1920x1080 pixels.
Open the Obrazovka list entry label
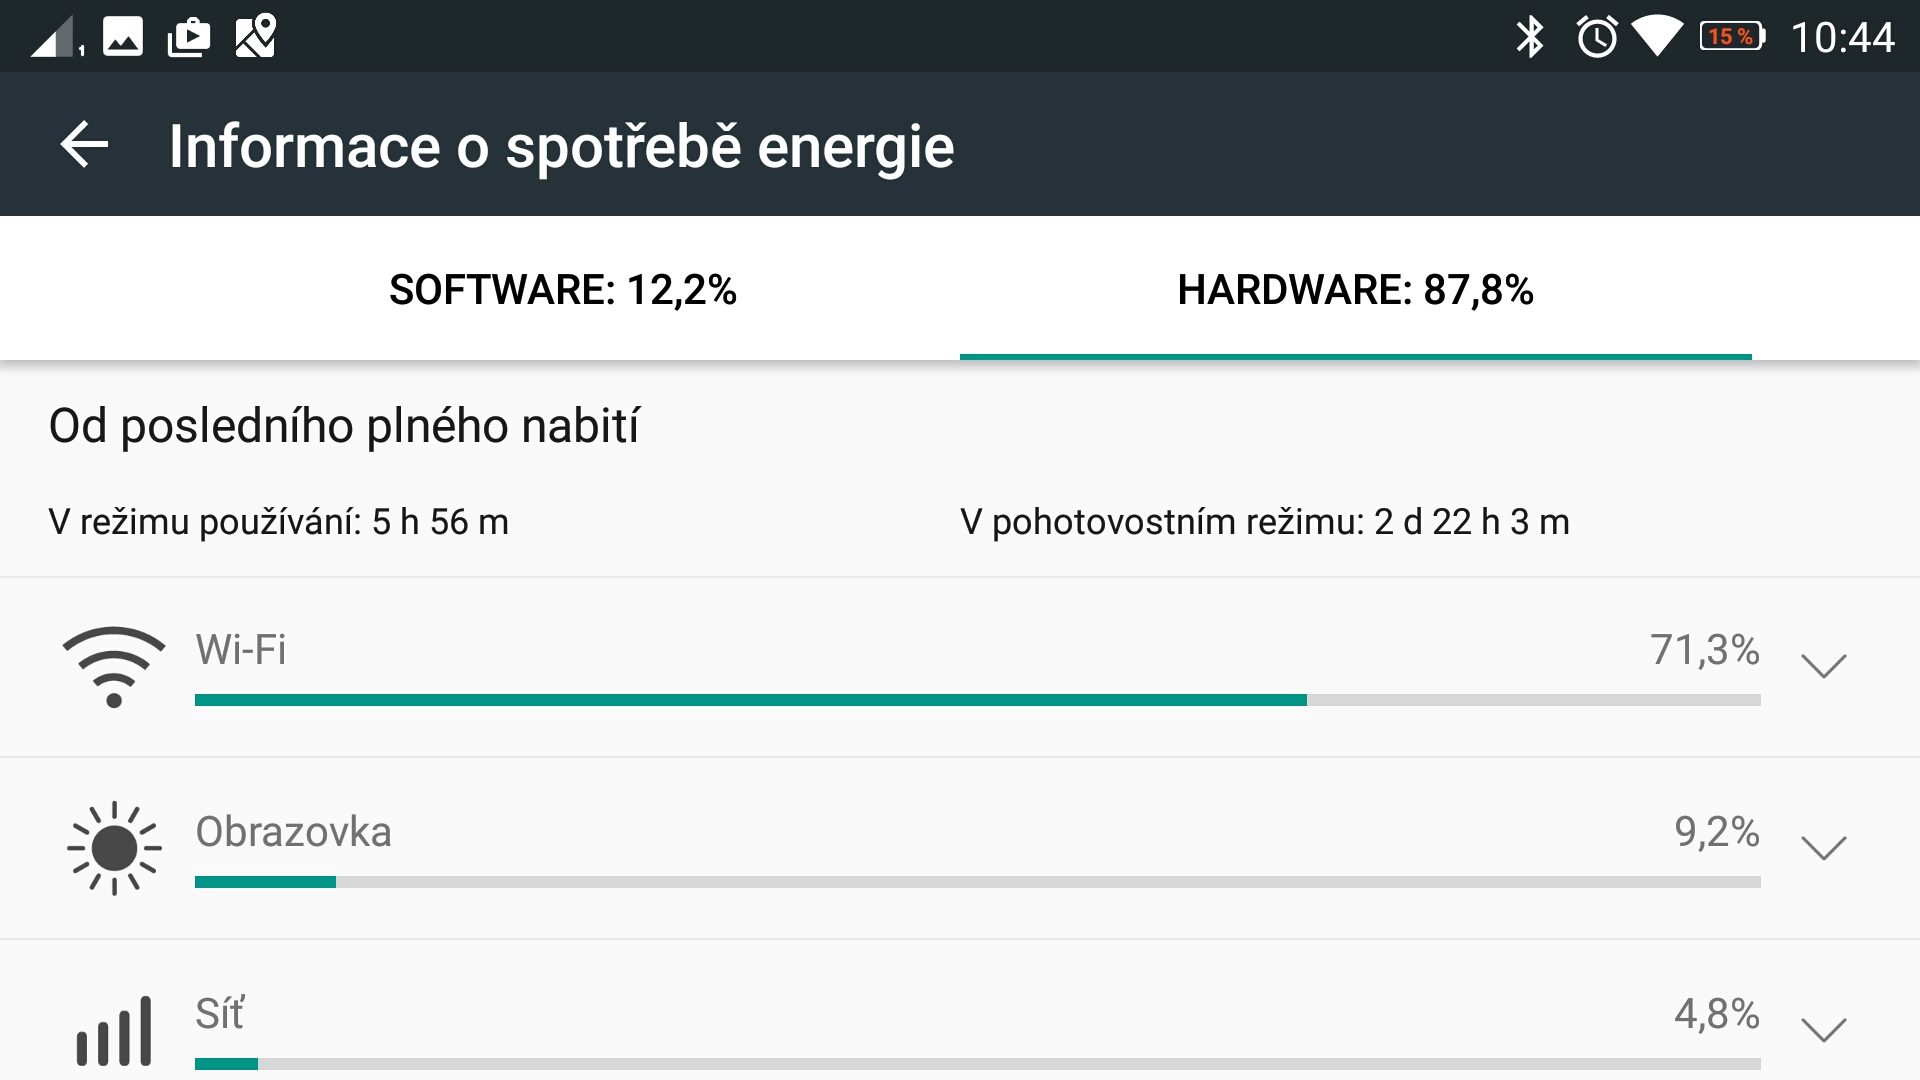(293, 832)
